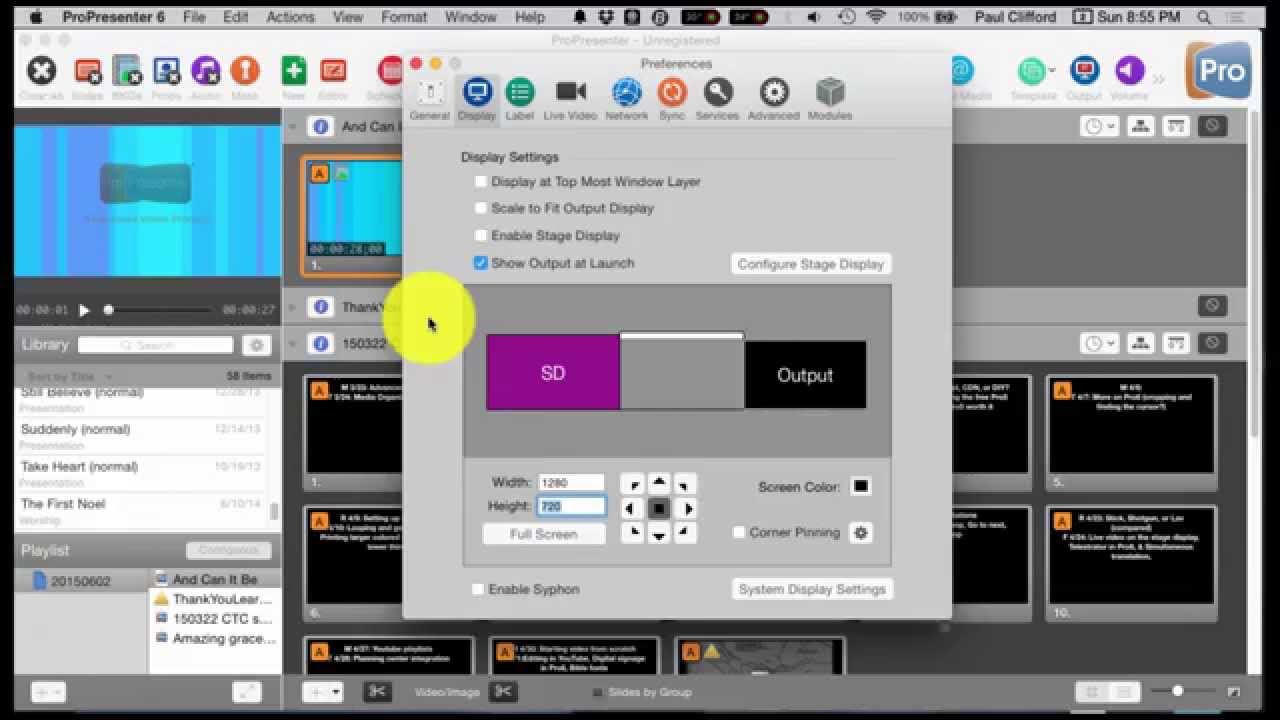1280x720 pixels.
Task: Select Amazing grace in playlist
Action: pyautogui.click(x=216, y=638)
